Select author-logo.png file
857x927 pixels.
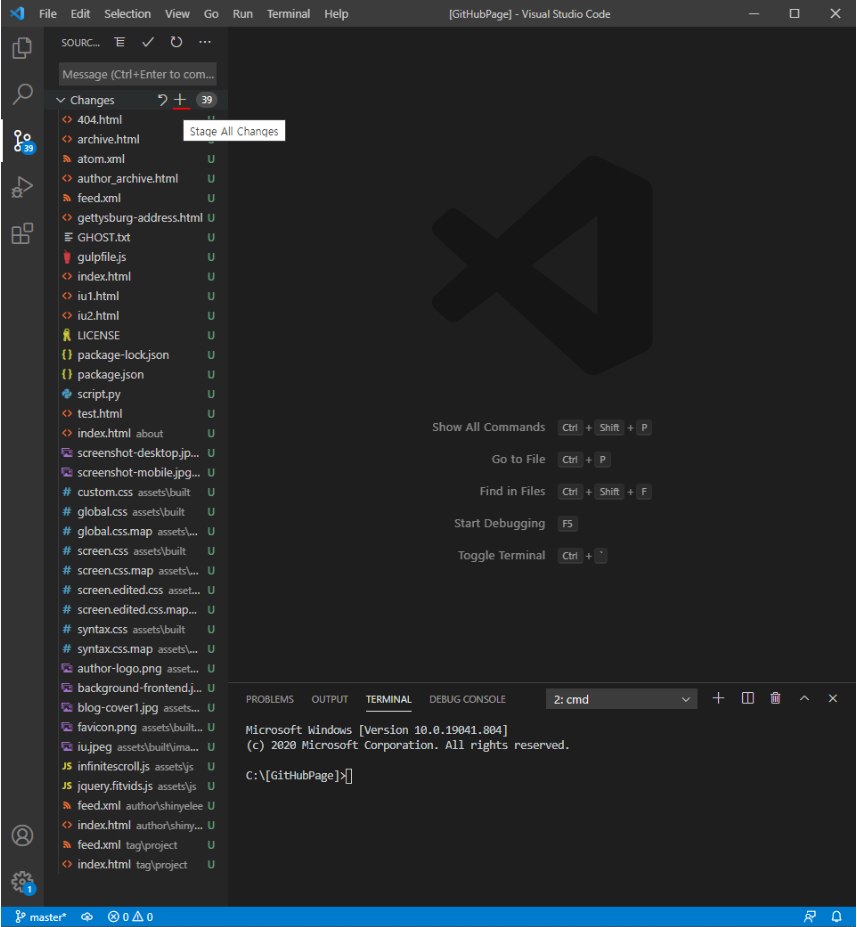coord(139,669)
